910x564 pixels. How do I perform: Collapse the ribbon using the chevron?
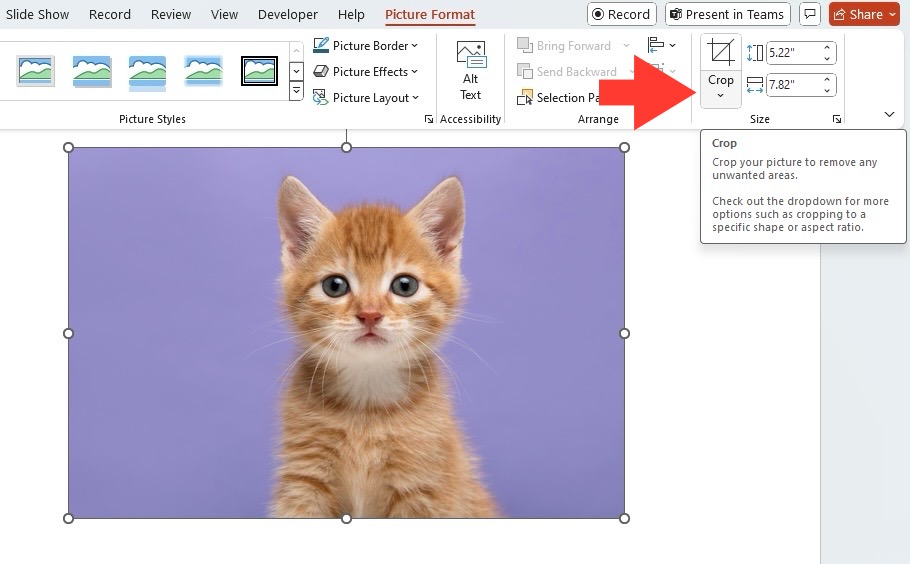tap(889, 114)
